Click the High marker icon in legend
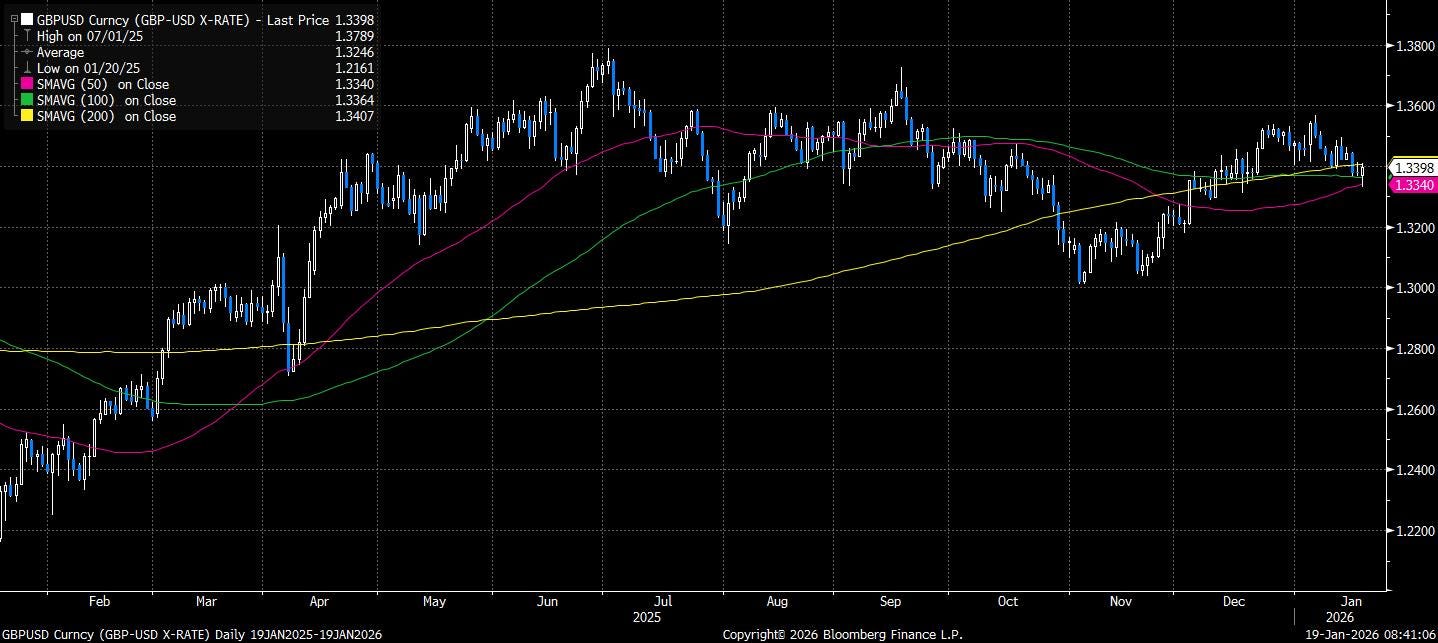 point(27,36)
